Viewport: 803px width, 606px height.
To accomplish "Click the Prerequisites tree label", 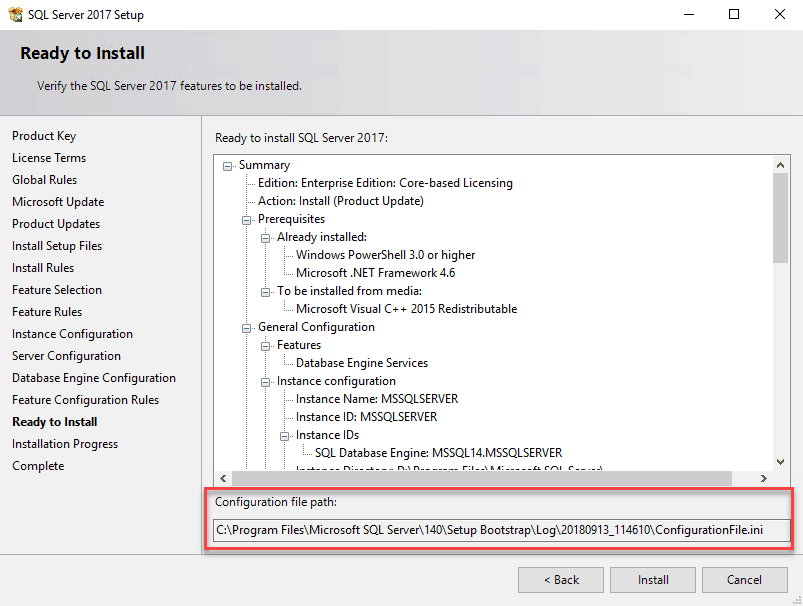I will [x=291, y=219].
